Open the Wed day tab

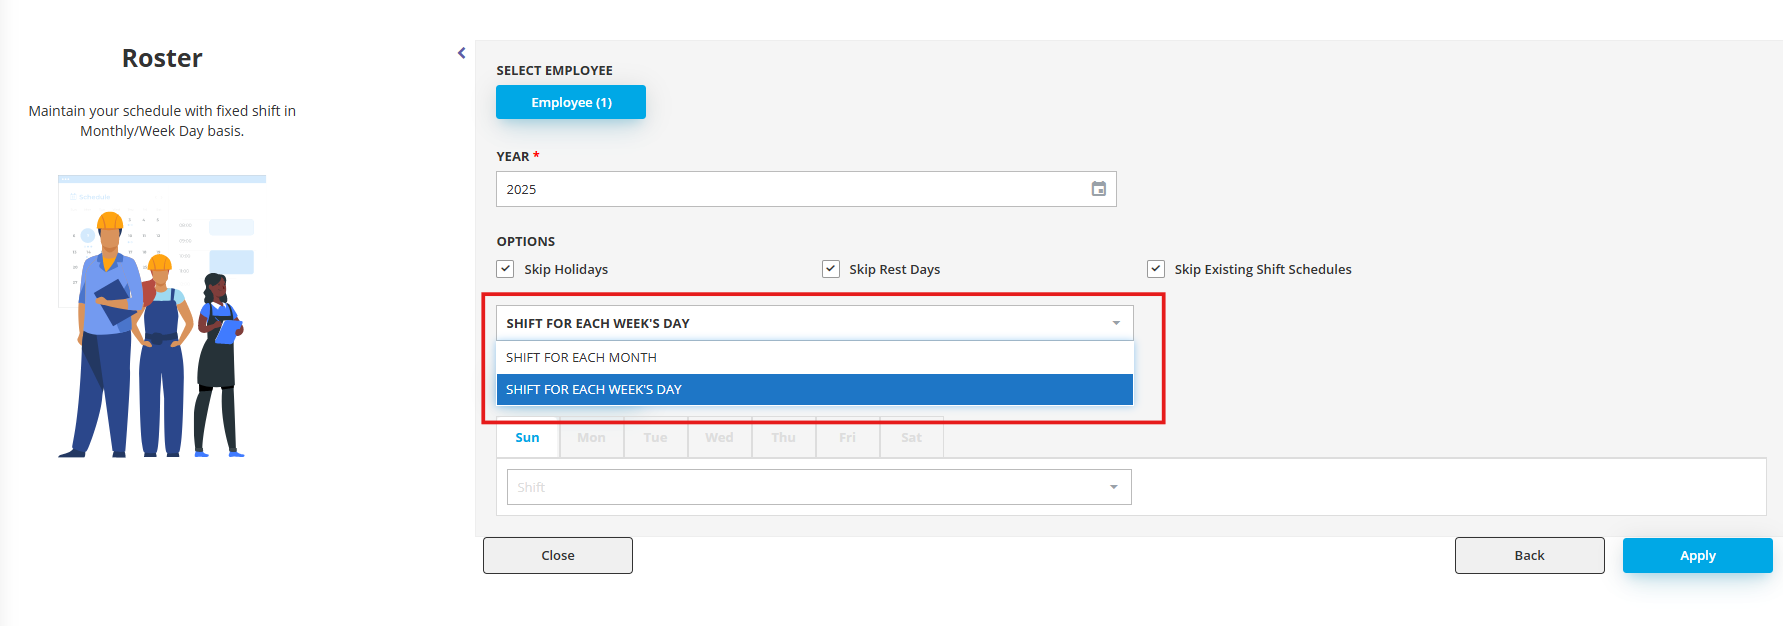tap(719, 438)
